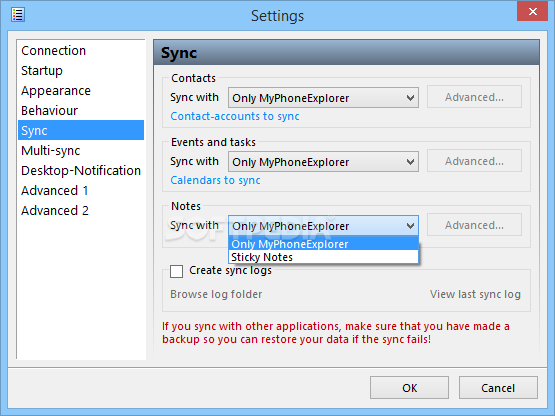The width and height of the screenshot is (555, 416).
Task: Click the Contacts Advanced... button
Action: click(x=474, y=97)
